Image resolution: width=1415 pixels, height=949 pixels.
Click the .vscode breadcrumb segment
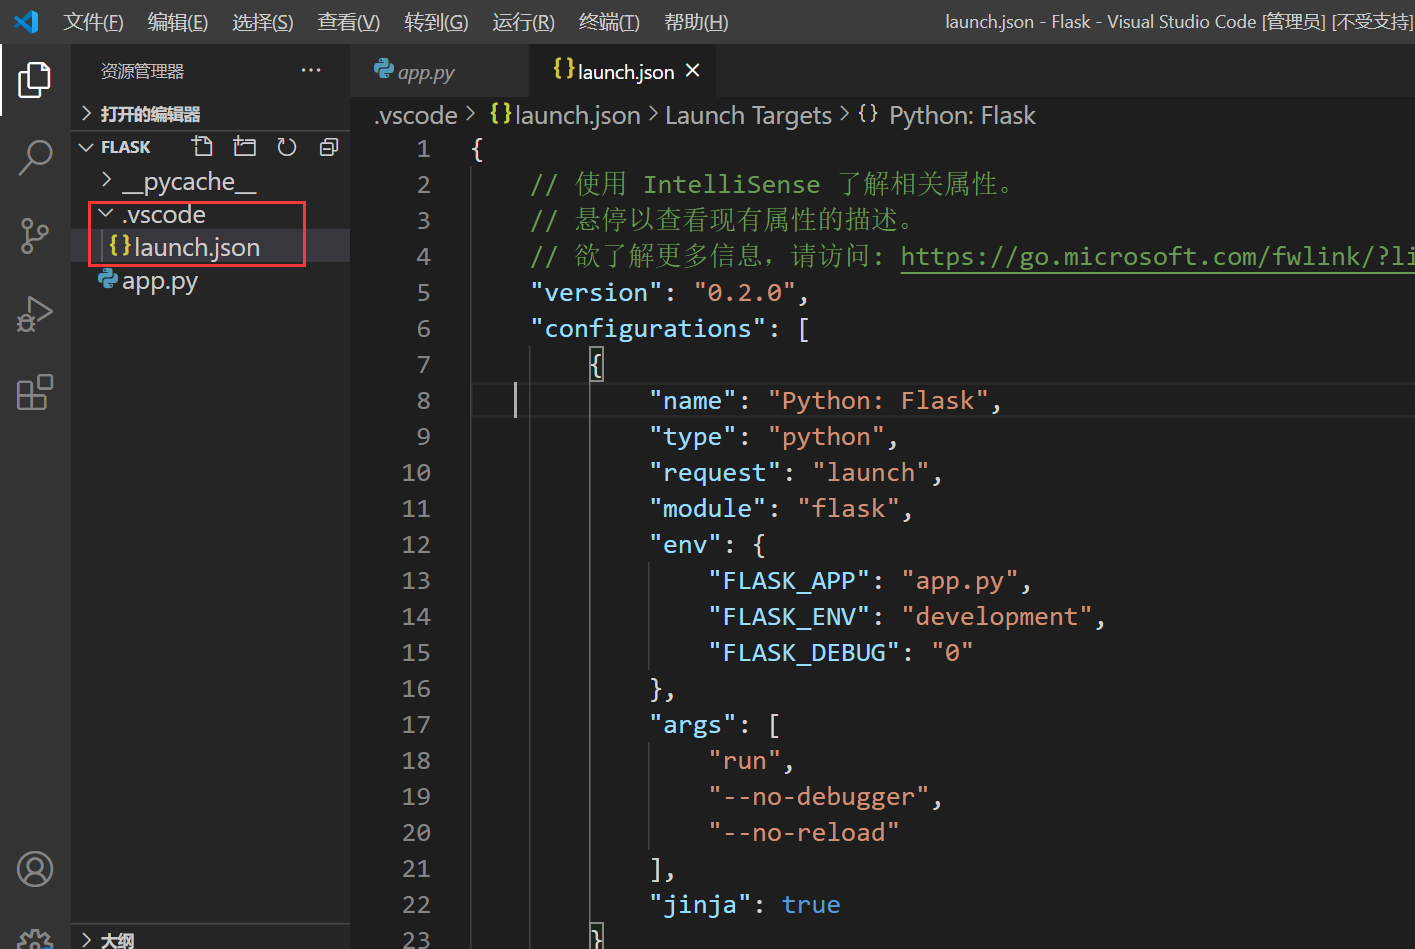(416, 115)
